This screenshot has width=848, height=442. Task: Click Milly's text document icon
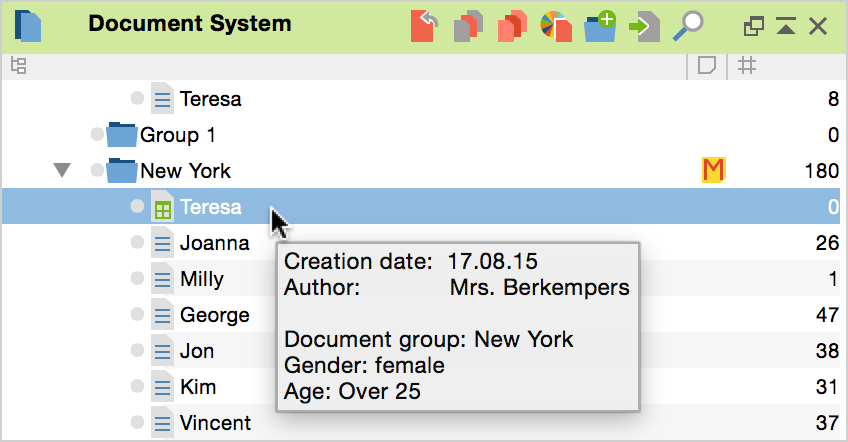point(162,279)
